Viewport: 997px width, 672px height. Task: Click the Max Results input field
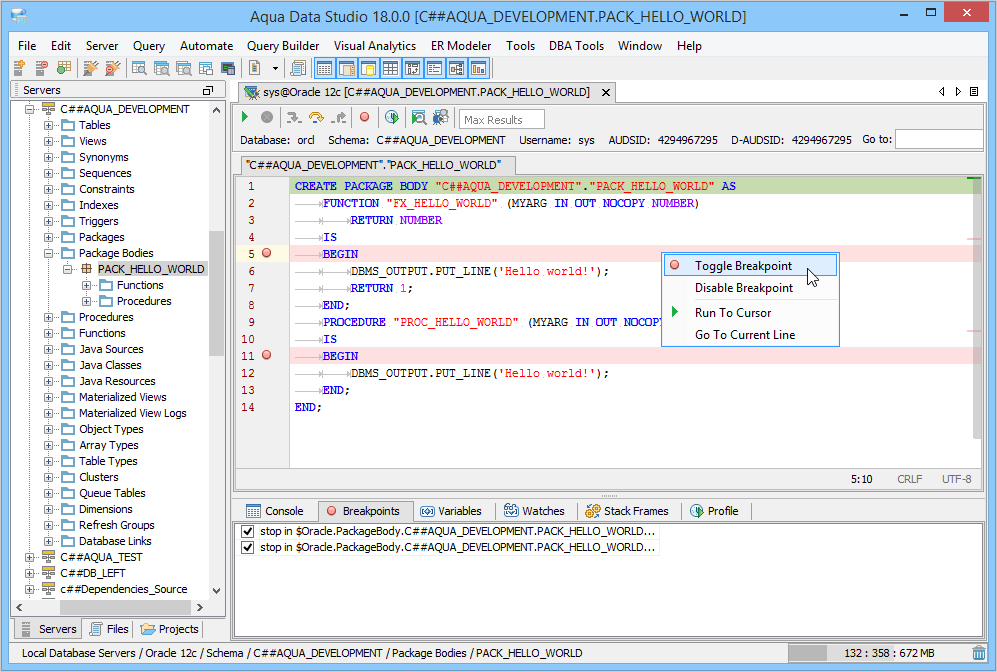coord(502,120)
